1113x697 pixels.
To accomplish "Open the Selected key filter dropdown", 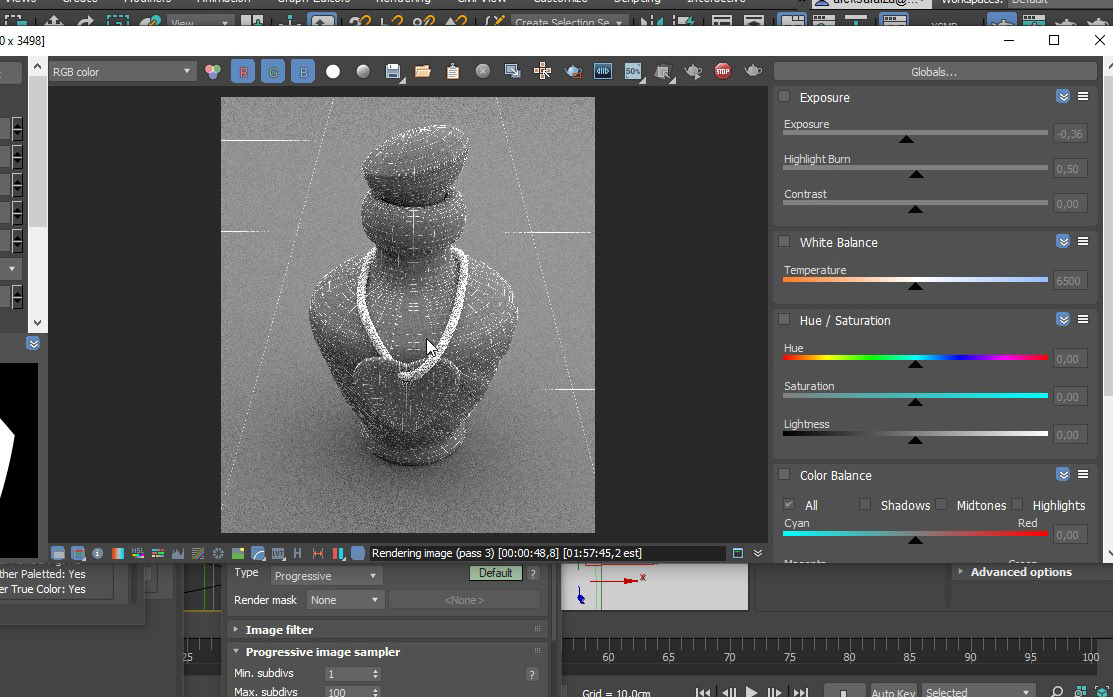I will [x=977, y=691].
